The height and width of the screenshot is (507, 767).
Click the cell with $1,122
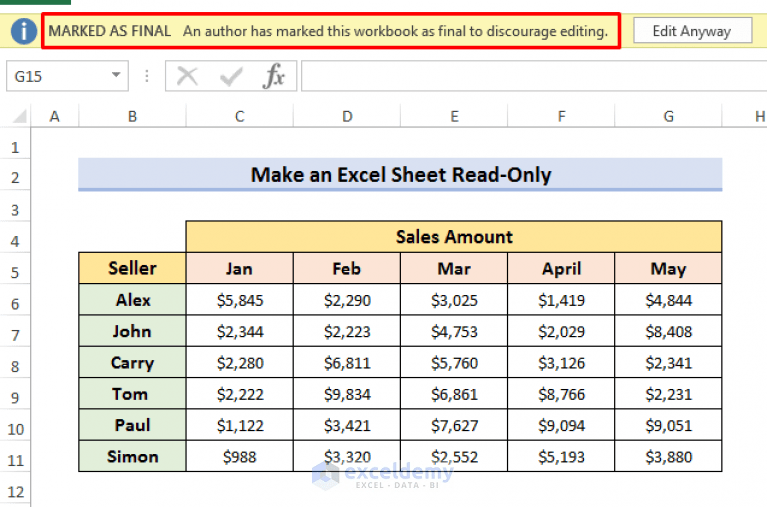(239, 425)
